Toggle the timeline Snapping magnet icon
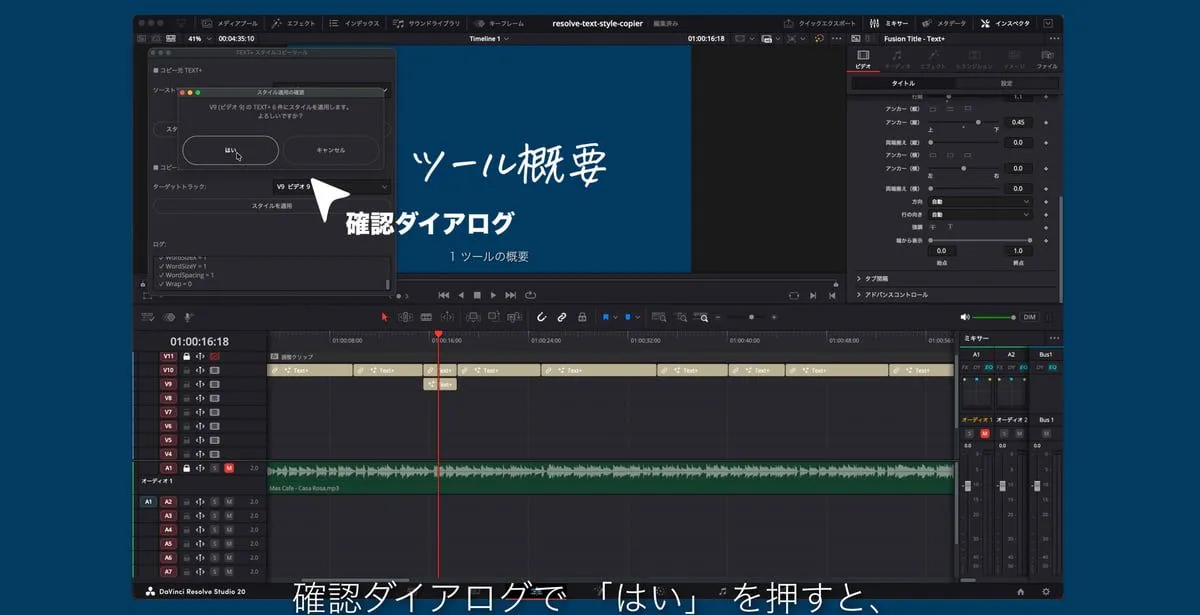 [541, 317]
